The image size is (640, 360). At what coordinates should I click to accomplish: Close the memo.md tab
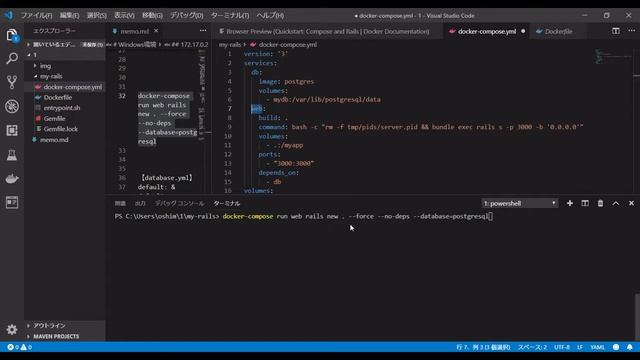pyautogui.click(x=156, y=31)
